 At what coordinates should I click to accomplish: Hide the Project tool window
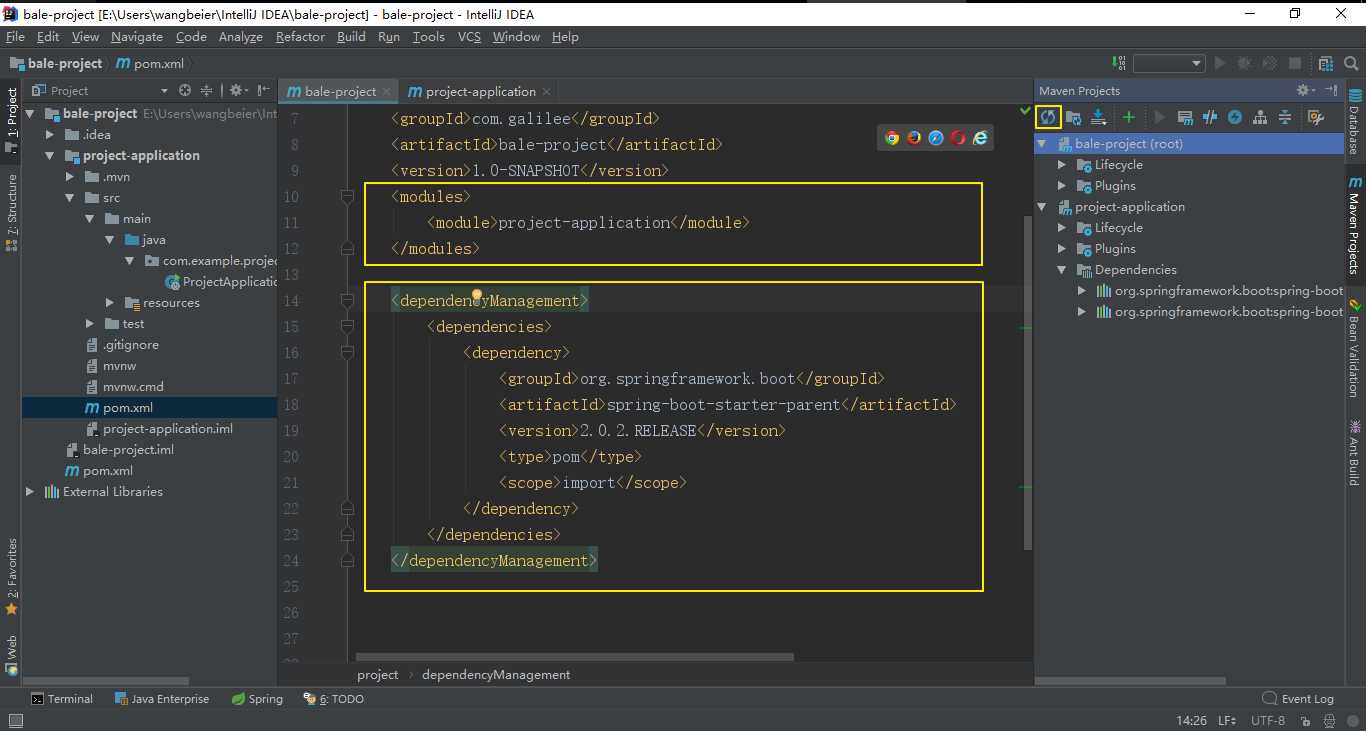263,90
